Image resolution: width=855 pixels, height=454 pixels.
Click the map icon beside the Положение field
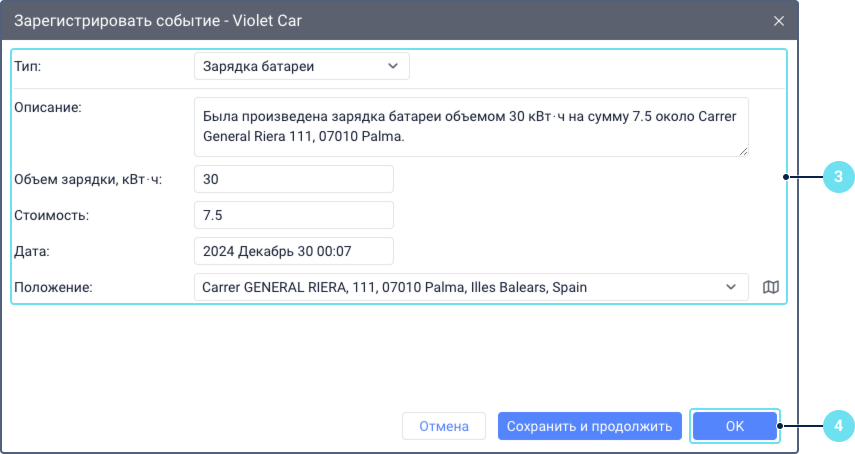tap(770, 287)
